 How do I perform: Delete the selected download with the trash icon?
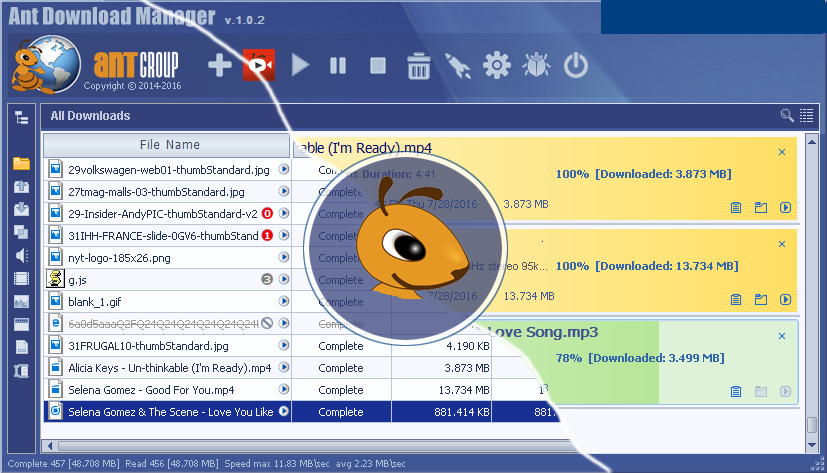point(418,65)
